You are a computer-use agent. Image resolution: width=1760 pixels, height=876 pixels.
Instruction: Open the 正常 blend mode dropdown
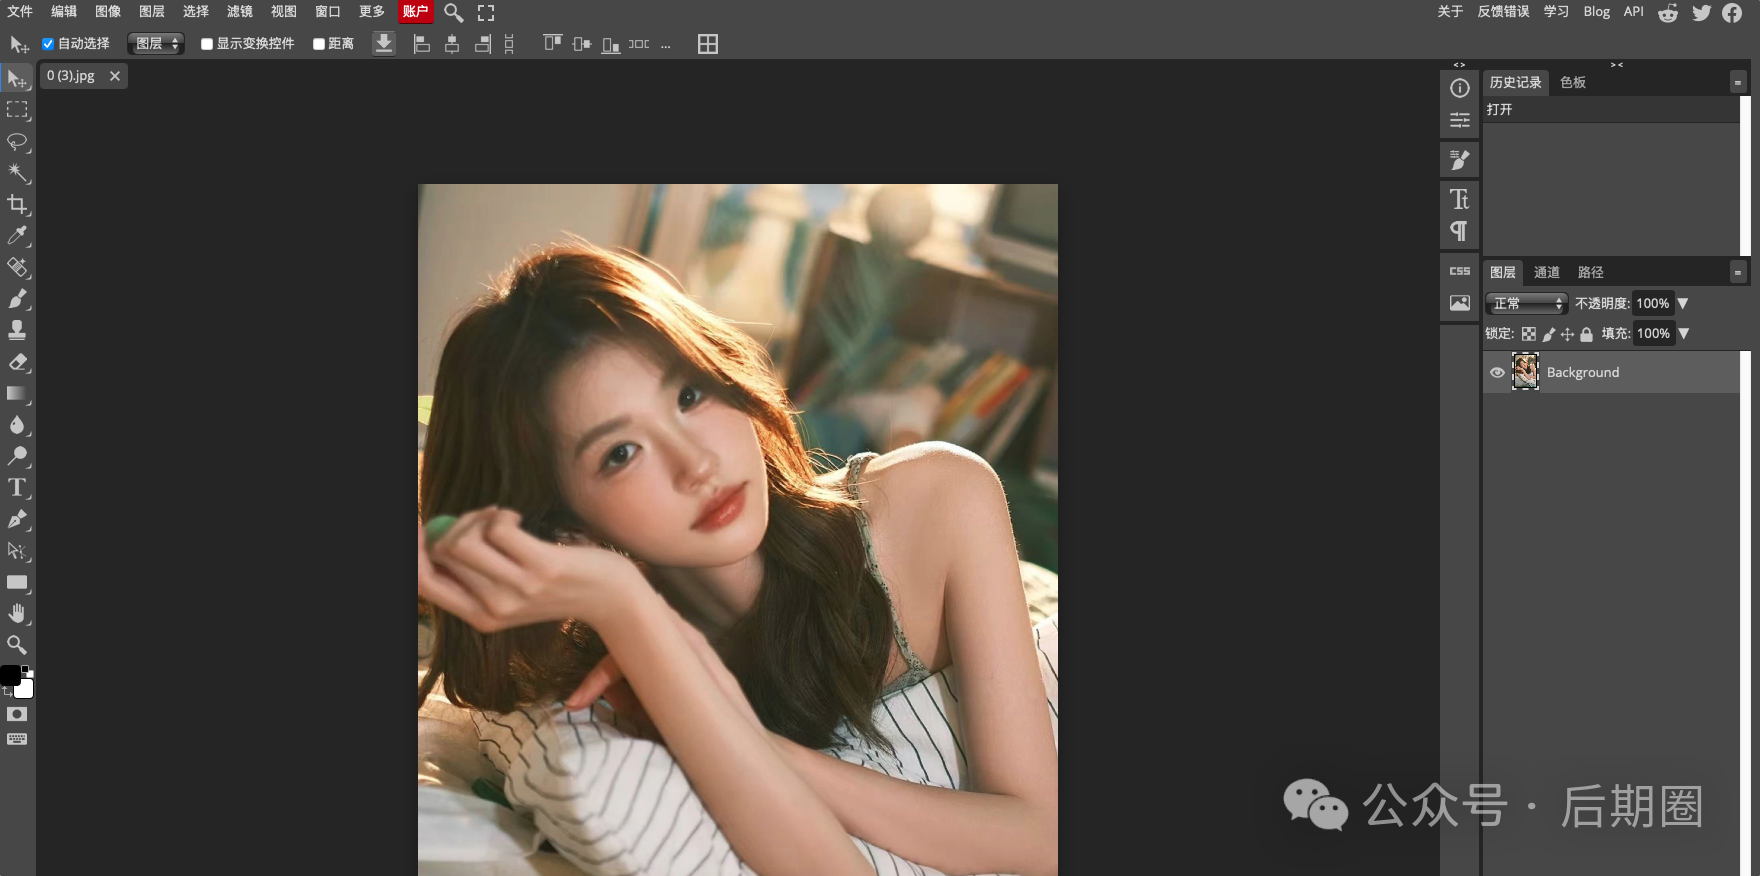point(1526,303)
